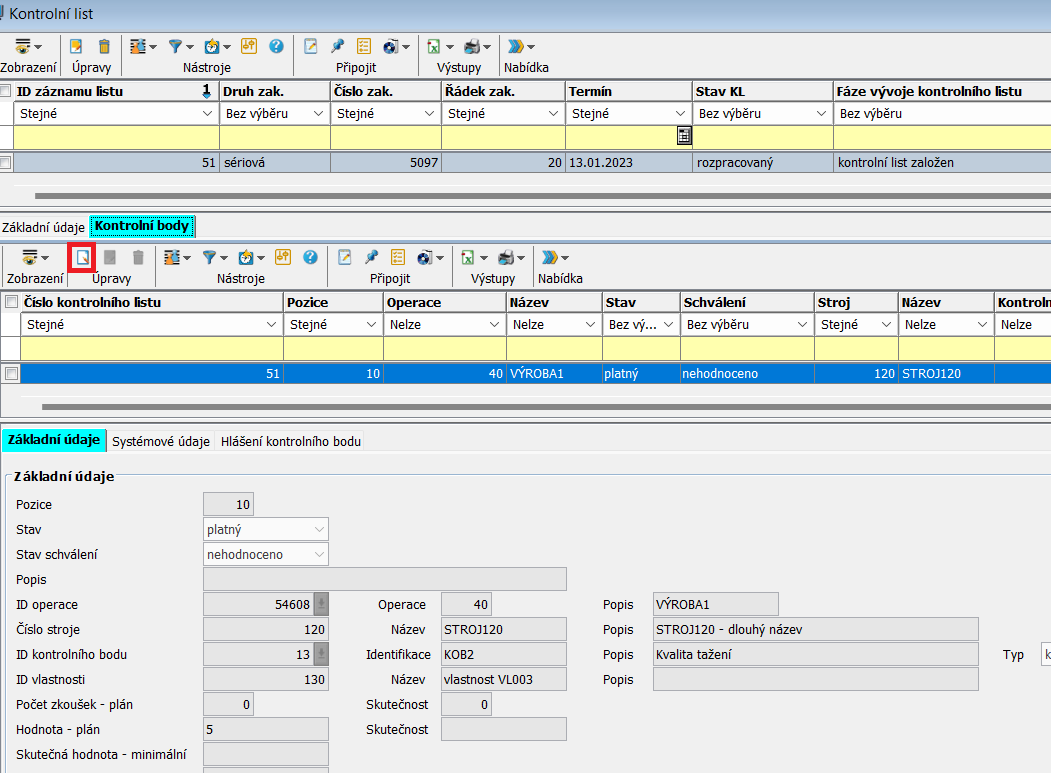Screen dimensions: 1051x773
Task: Open the filter funnel tool in Kontrolní body toolbar
Action: (210, 257)
